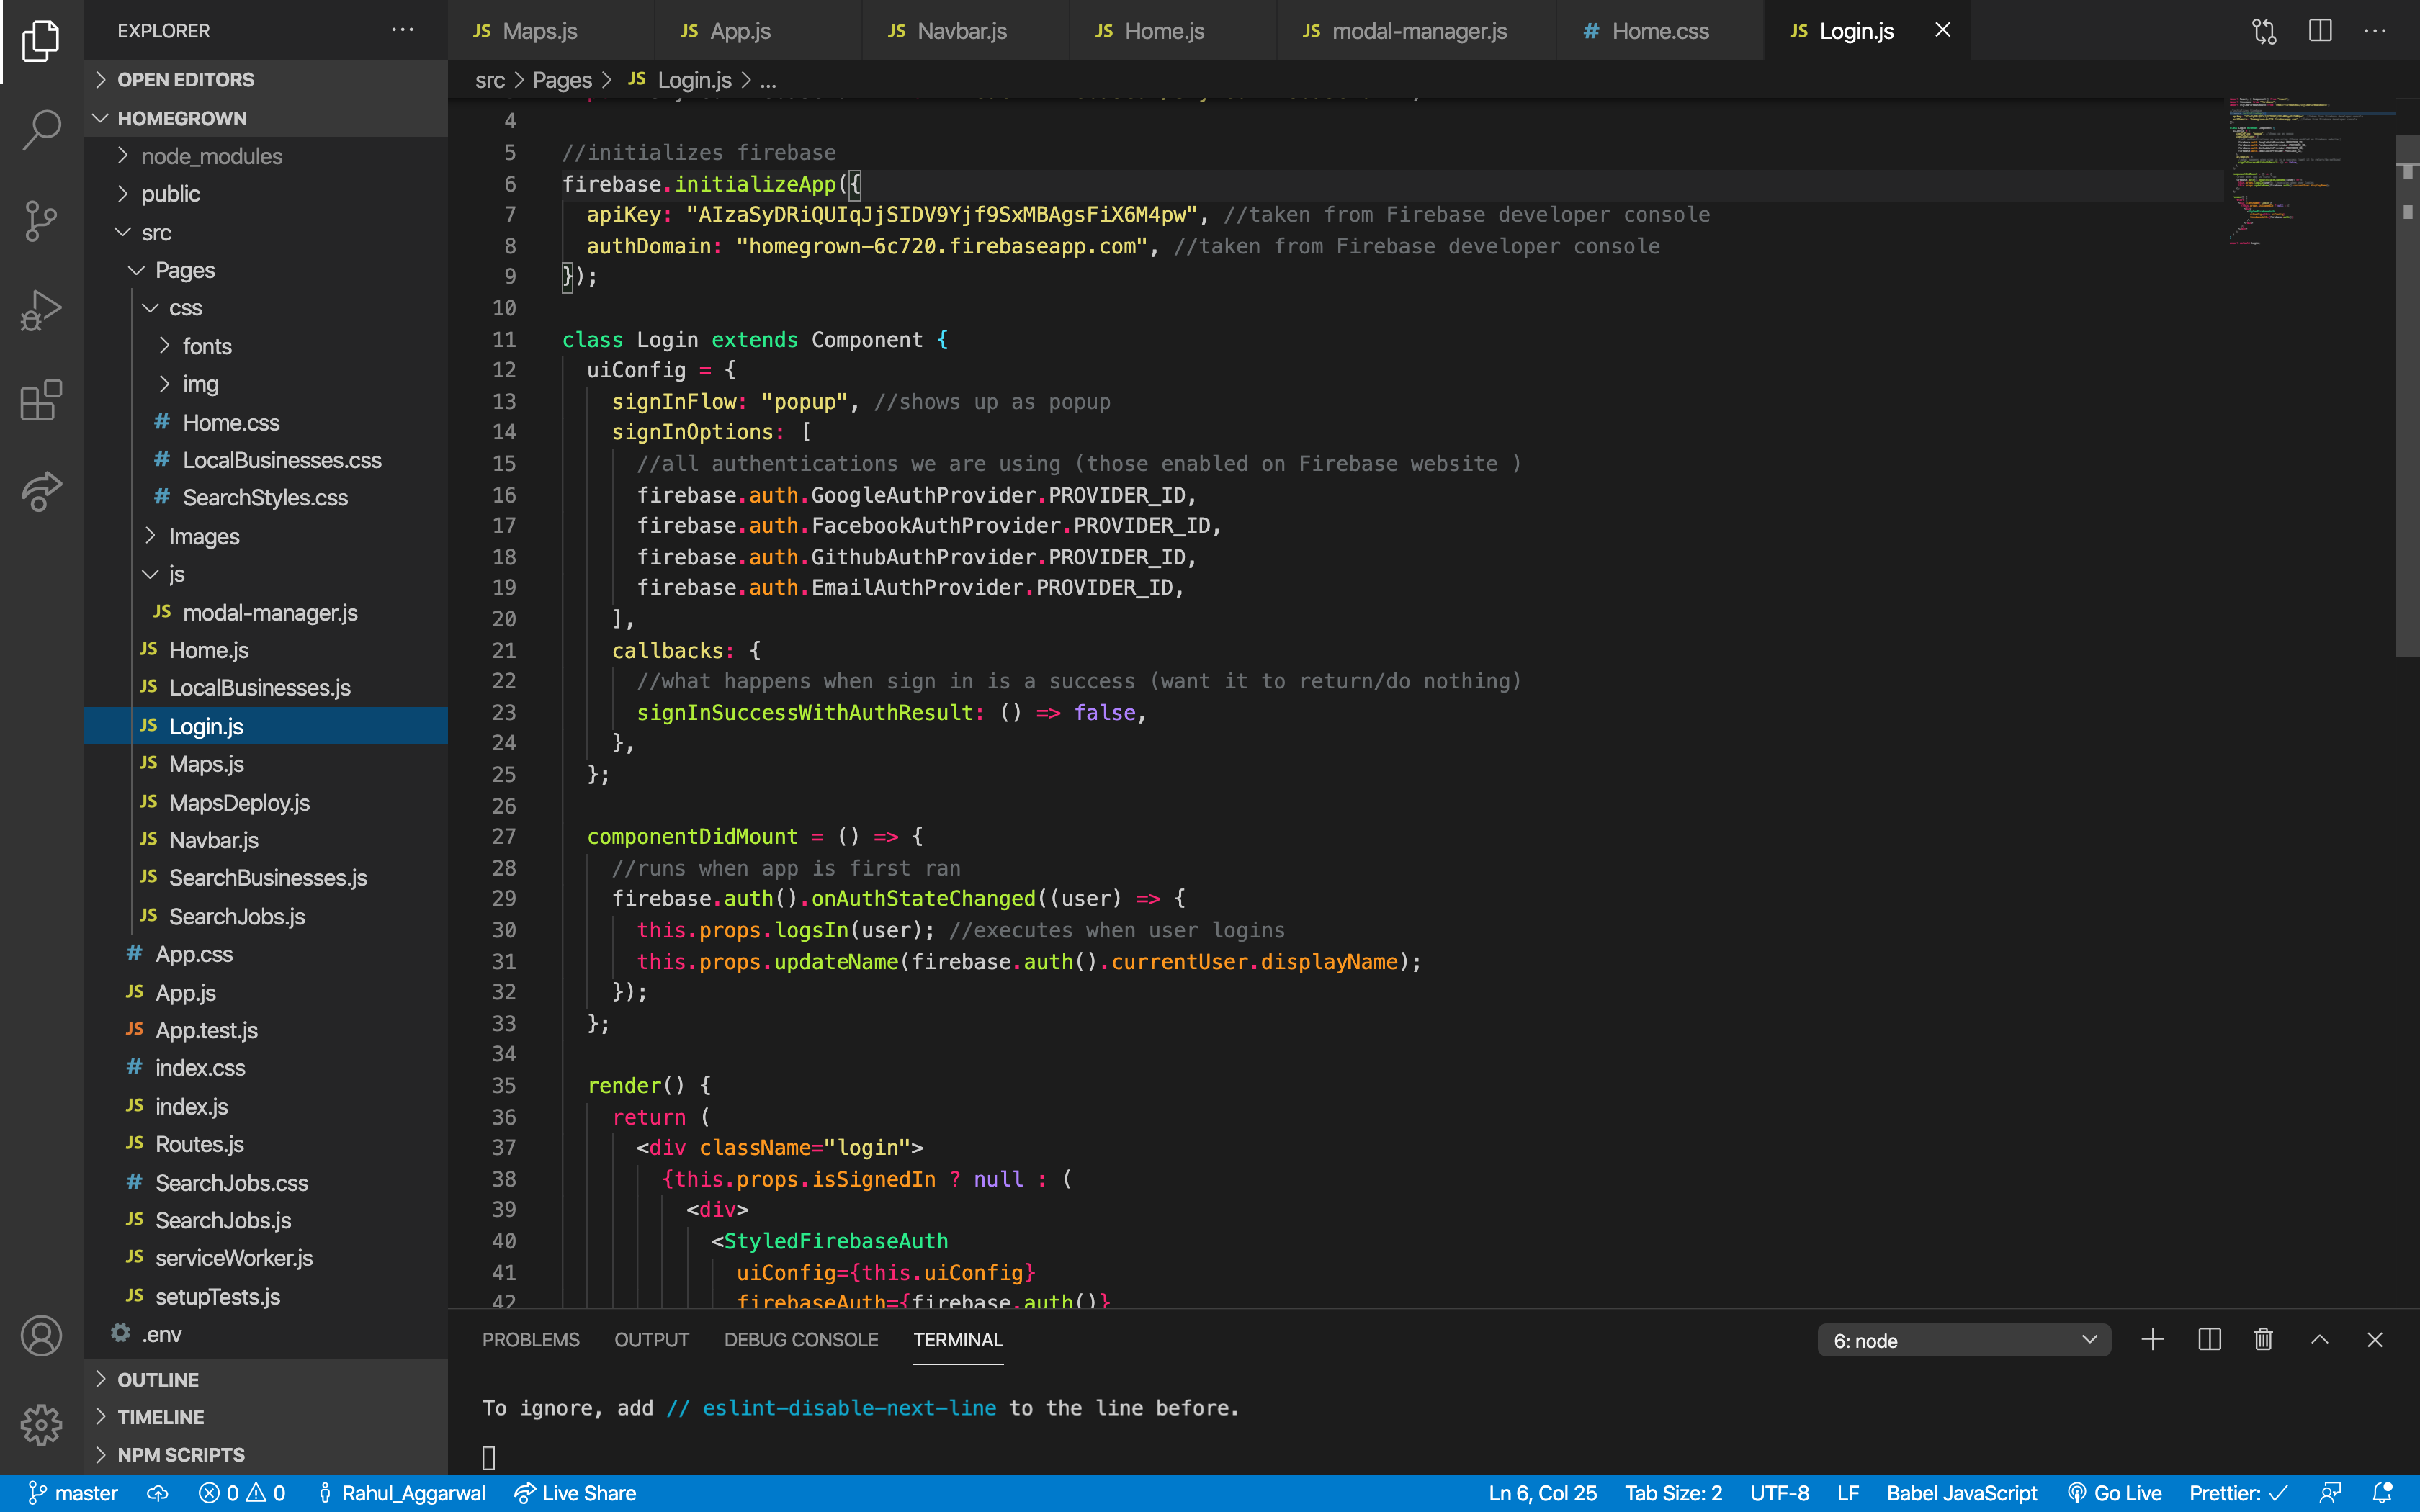
Task: Open the Live Share activity icon
Action: click(x=41, y=490)
